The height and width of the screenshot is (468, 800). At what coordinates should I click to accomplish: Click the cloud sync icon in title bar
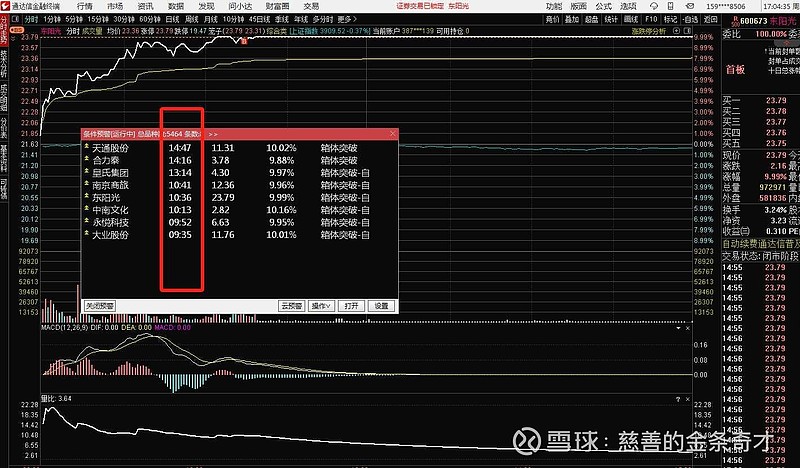pos(654,6)
